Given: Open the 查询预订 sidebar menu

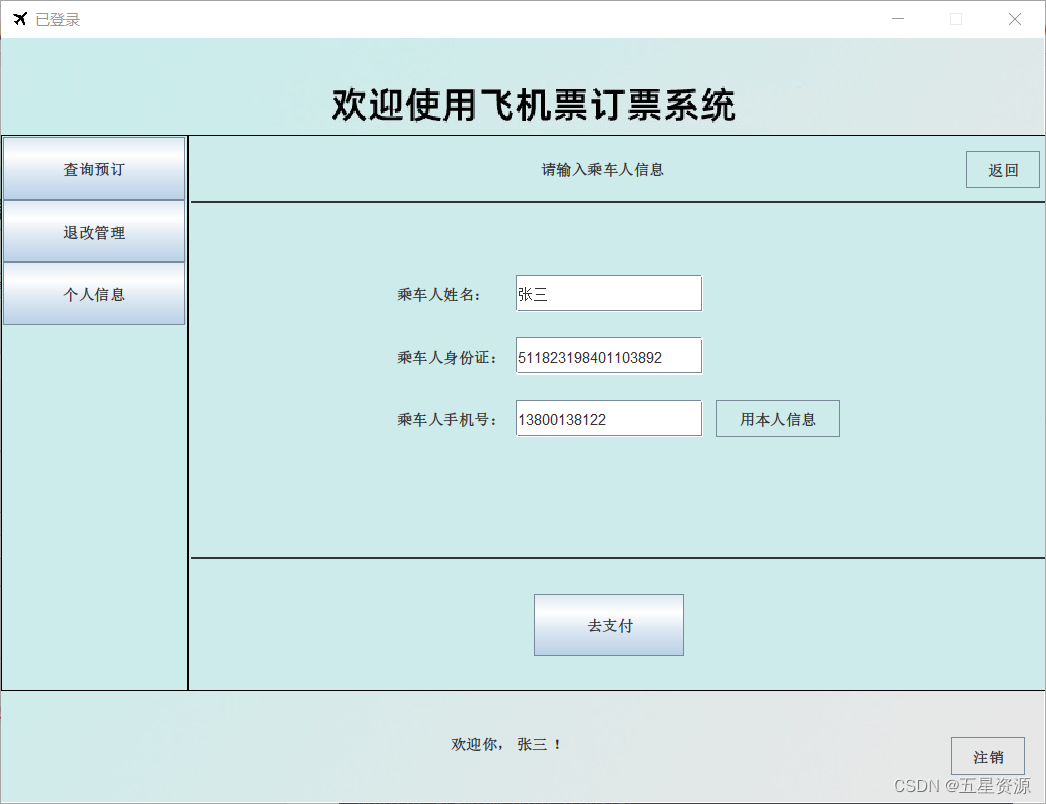Looking at the screenshot, I should point(94,169).
